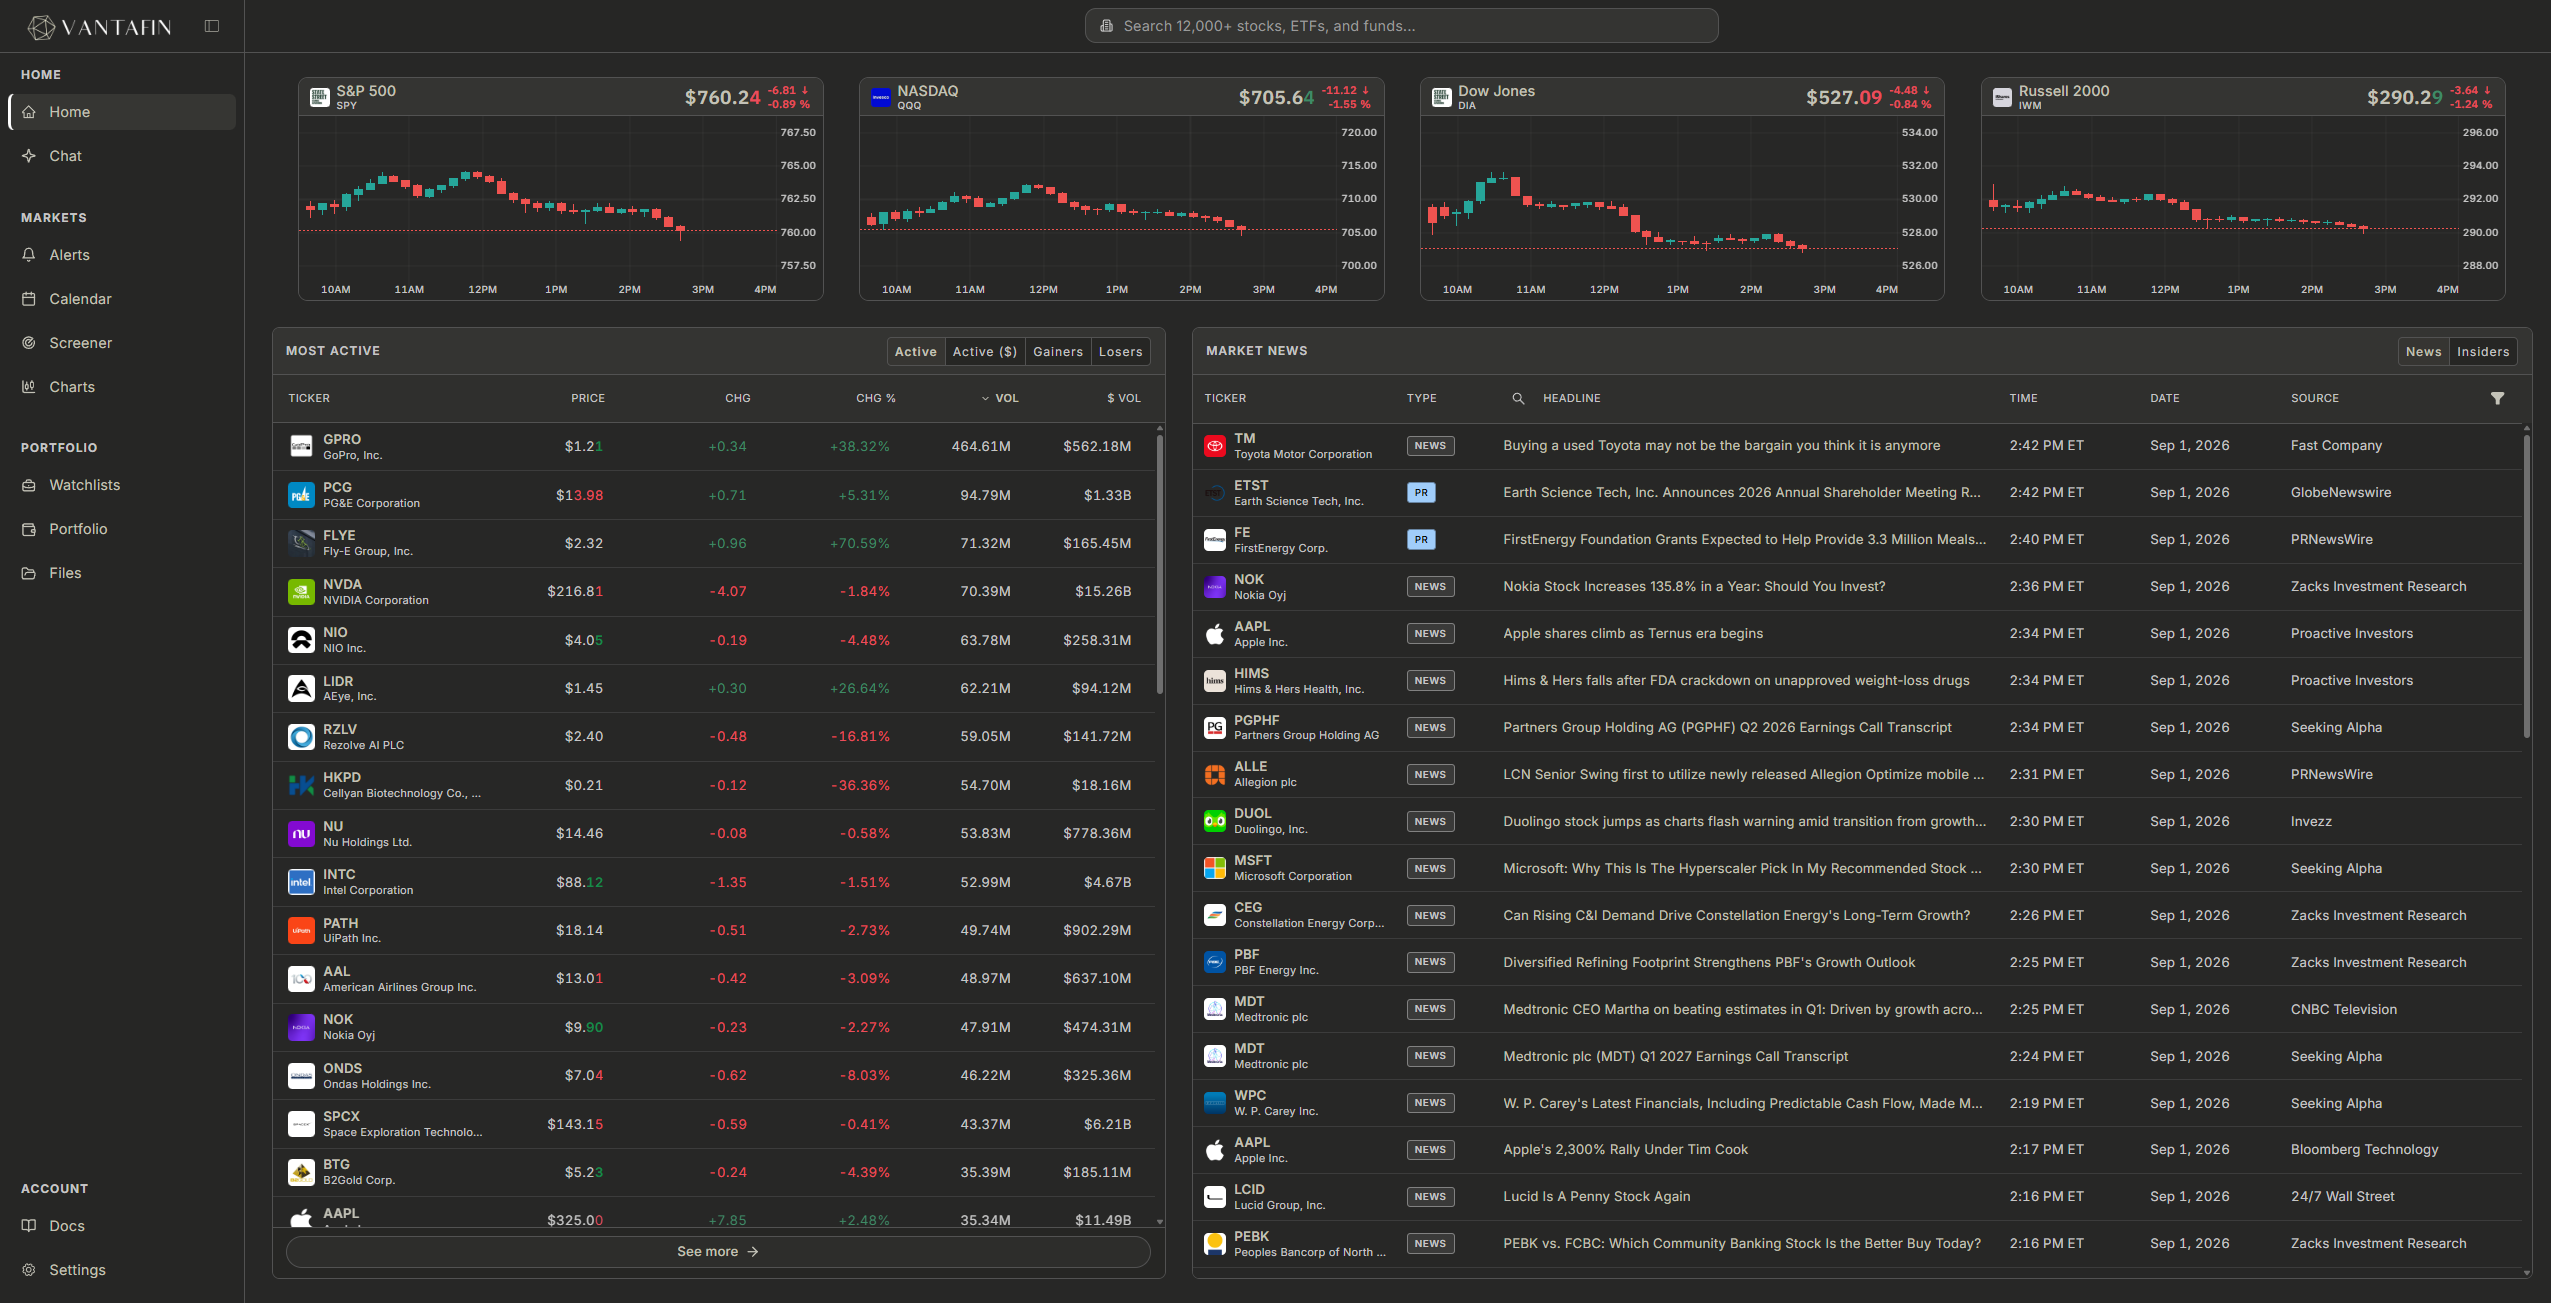
Task: Sort Most Active by CHG % column
Action: pos(875,398)
